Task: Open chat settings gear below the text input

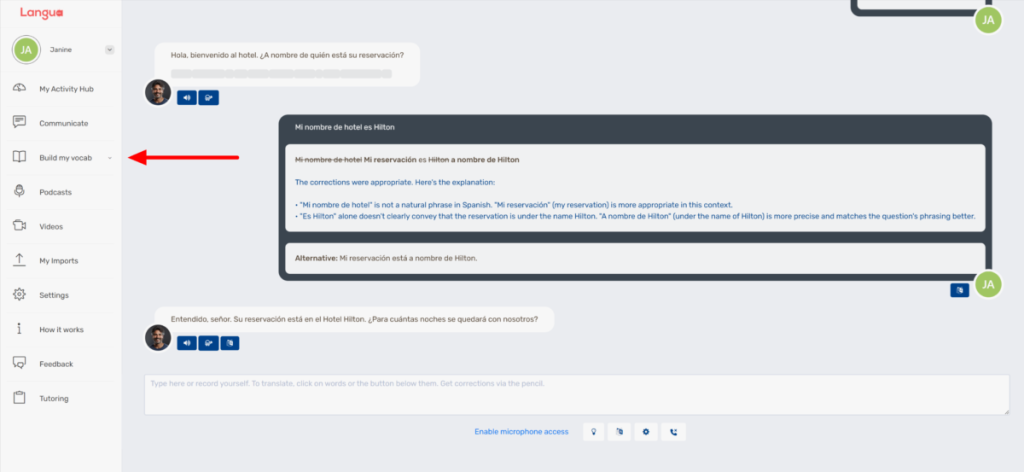Action: 646,432
